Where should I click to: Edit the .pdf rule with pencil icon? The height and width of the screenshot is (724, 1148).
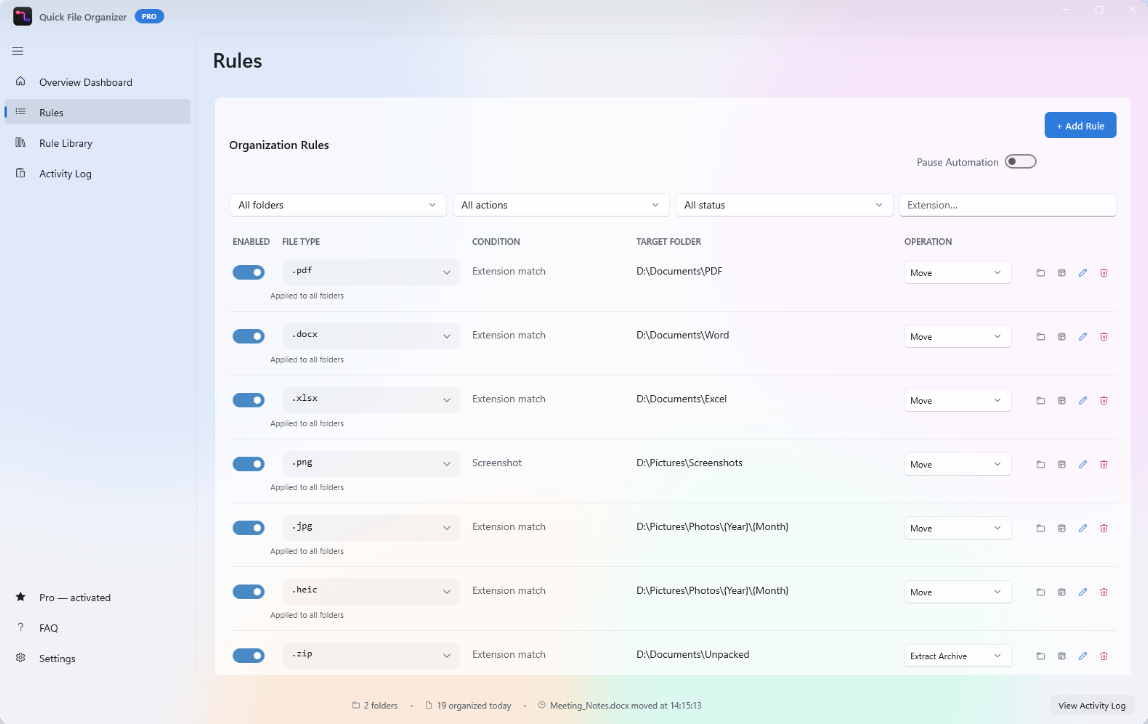click(1083, 273)
